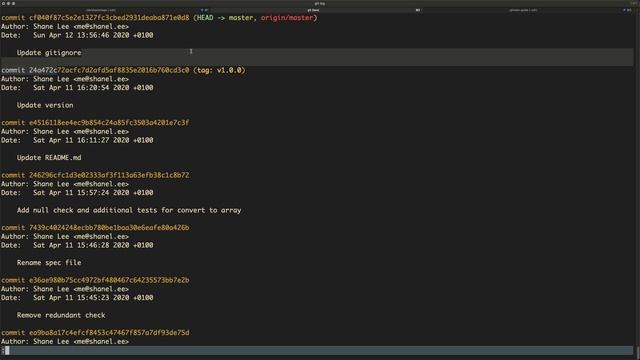This screenshot has height=360, width=640.
Task: Switch to the rightmost terminal tab
Action: pos(528,10)
